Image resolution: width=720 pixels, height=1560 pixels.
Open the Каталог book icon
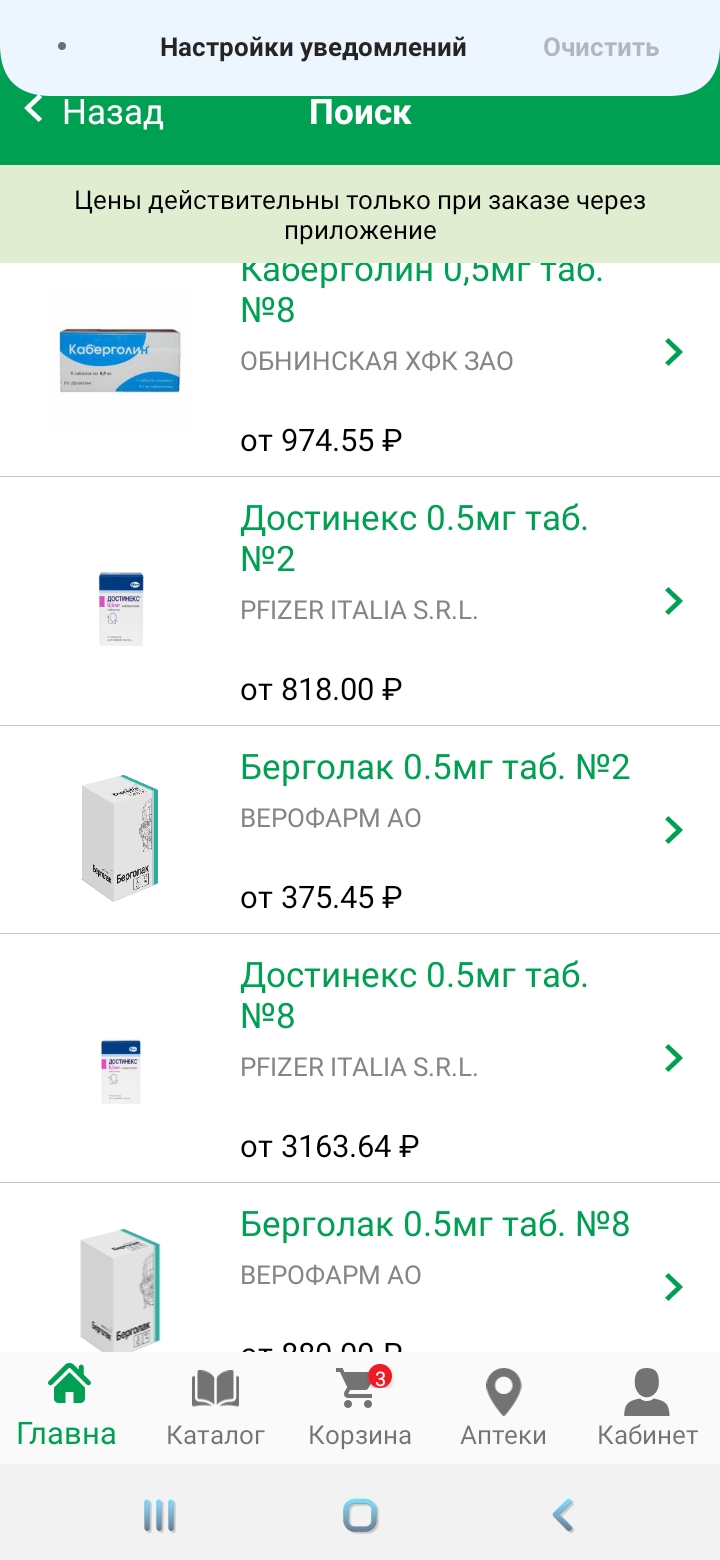click(x=215, y=1388)
